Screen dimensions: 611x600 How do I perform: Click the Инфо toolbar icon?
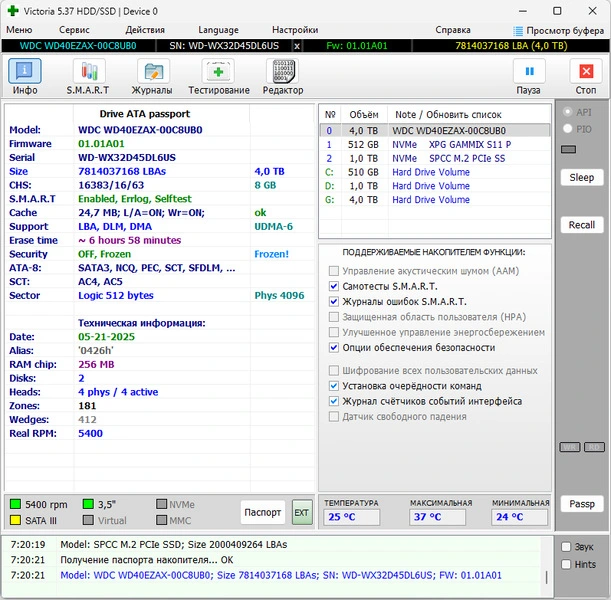25,71
